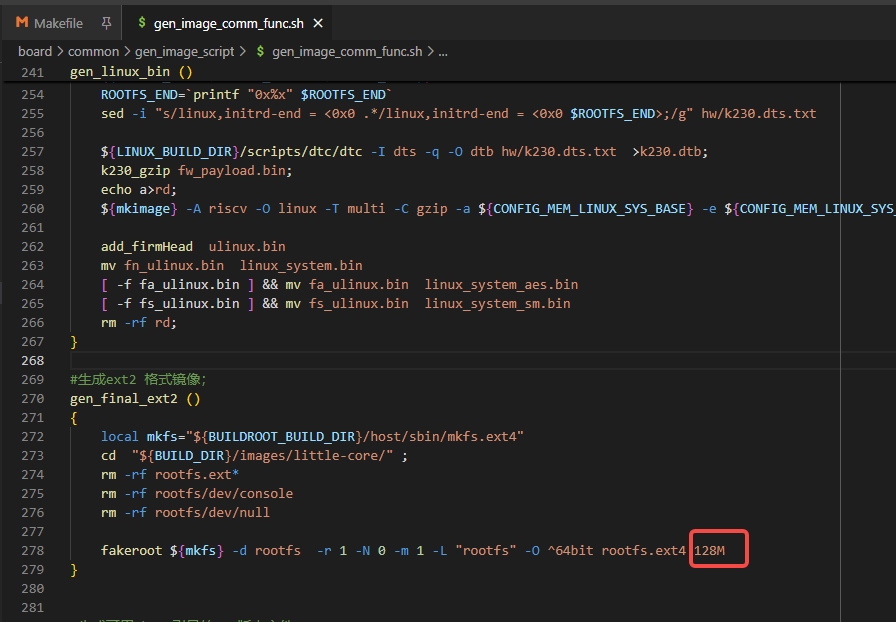Click 'add_firmHead ulinux.bin' line
Screen dimensions: 896x622
click(193, 247)
